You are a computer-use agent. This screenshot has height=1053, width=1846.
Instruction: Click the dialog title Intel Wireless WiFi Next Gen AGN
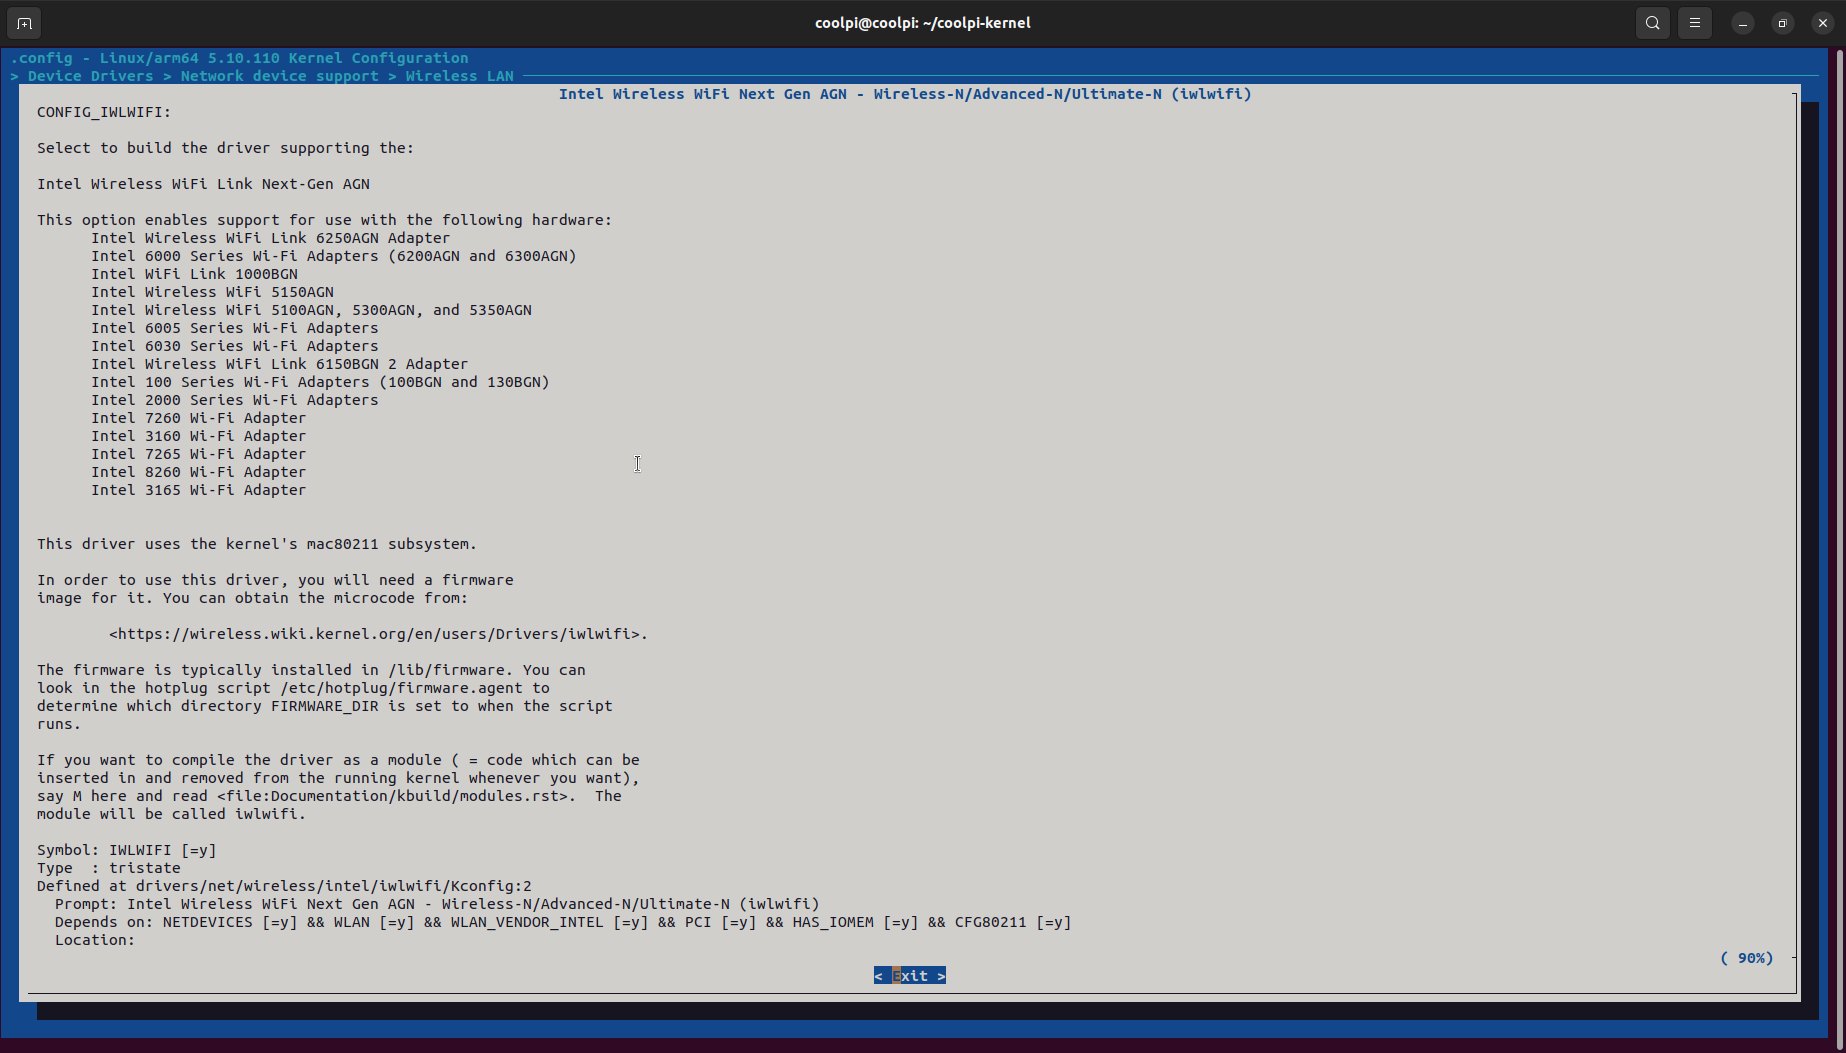pos(905,94)
